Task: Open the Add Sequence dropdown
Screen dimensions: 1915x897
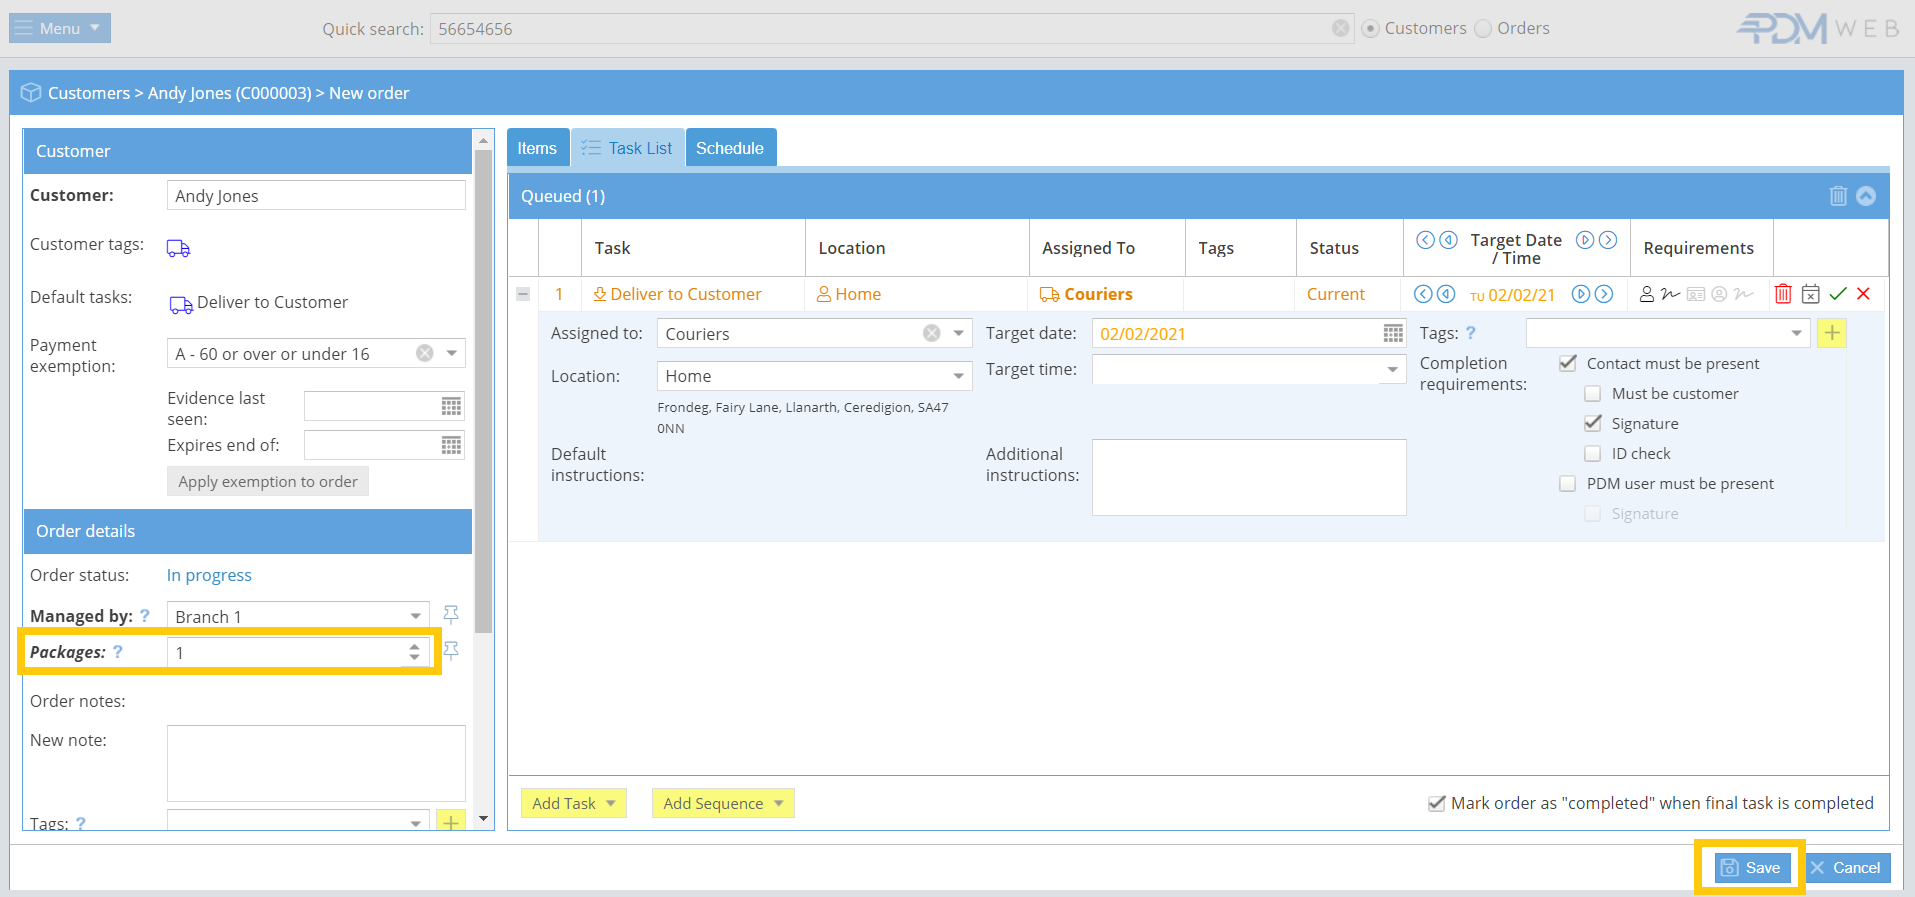Action: coord(722,803)
